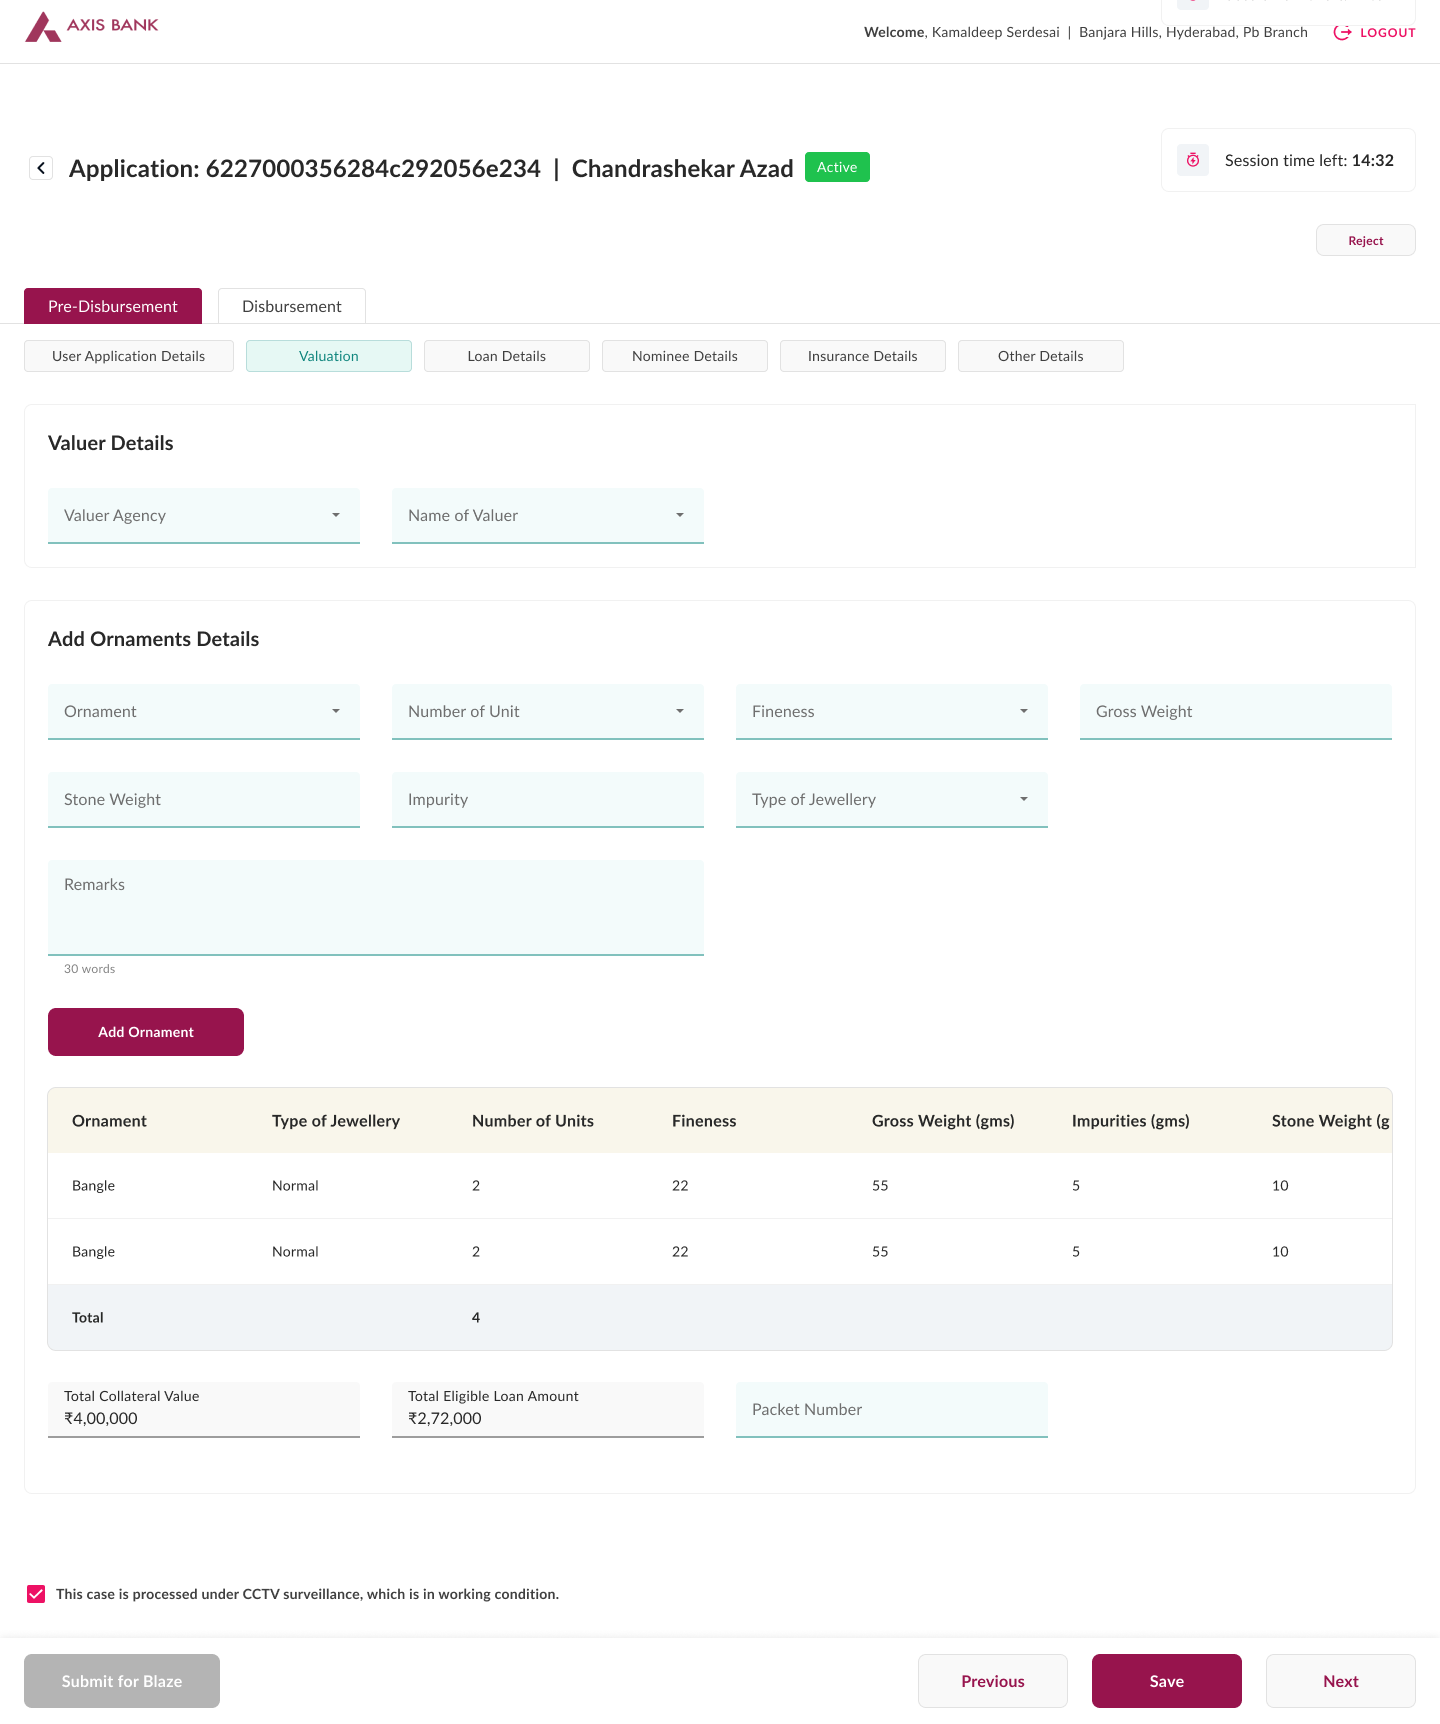This screenshot has width=1440, height=1724.
Task: Click Bangle in the second table row
Action: click(93, 1252)
